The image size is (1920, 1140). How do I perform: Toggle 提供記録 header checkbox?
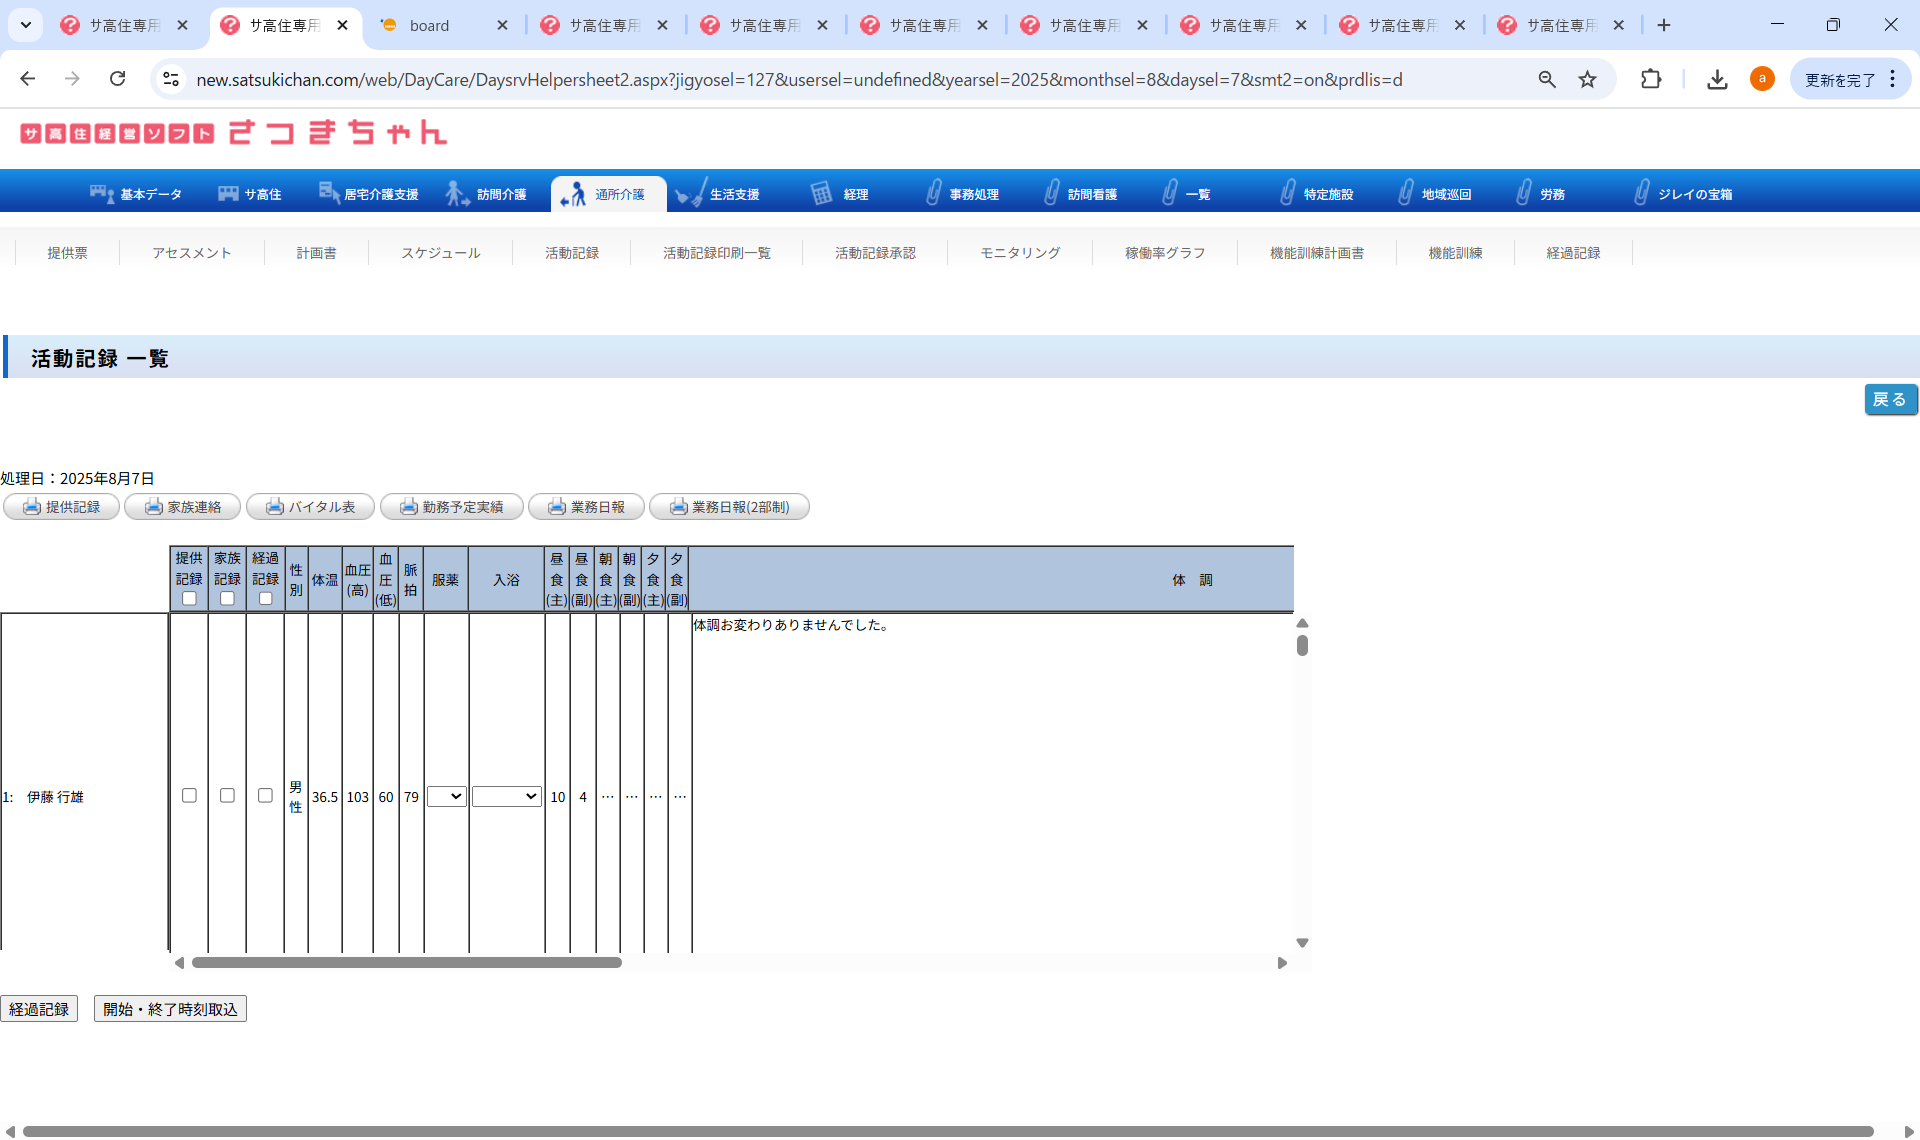point(189,598)
